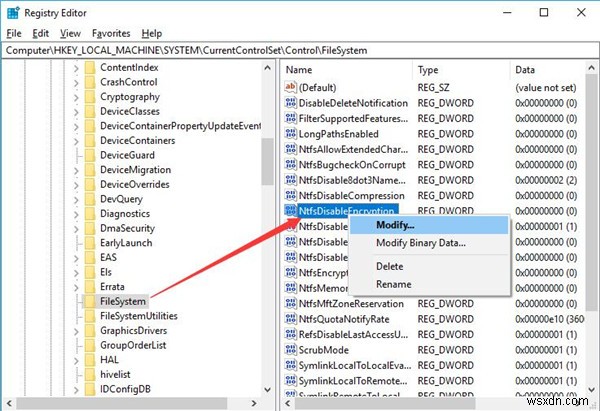Click the (Default) string value icon
Image resolution: width=600 pixels, height=411 pixels.
point(290,87)
